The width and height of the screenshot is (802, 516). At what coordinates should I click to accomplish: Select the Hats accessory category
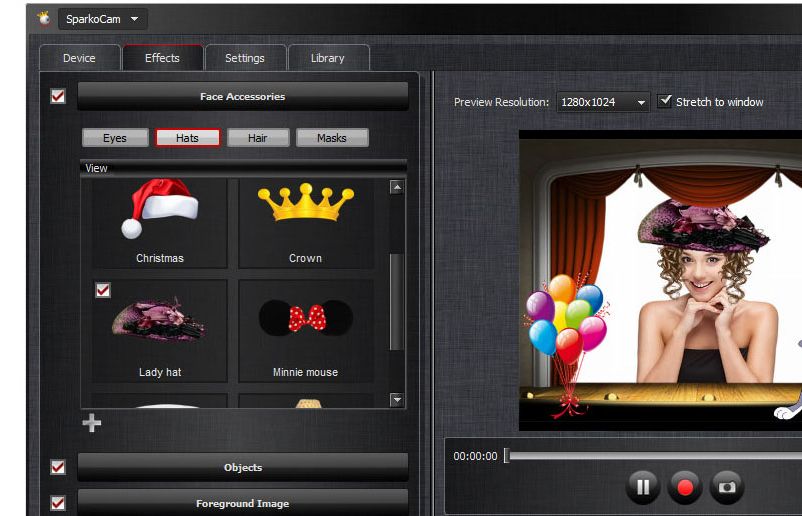click(187, 138)
